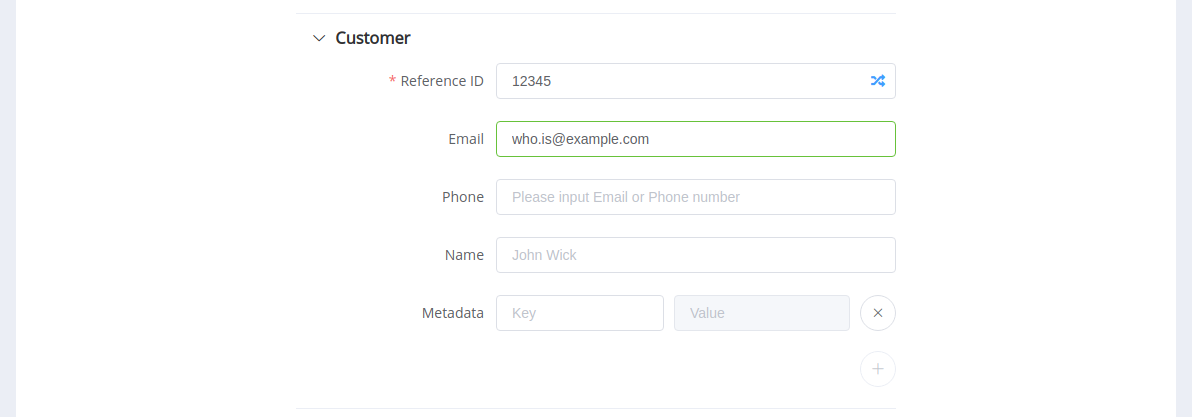This screenshot has width=1192, height=417.
Task: Click the Email field label
Action: pyautogui.click(x=466, y=139)
